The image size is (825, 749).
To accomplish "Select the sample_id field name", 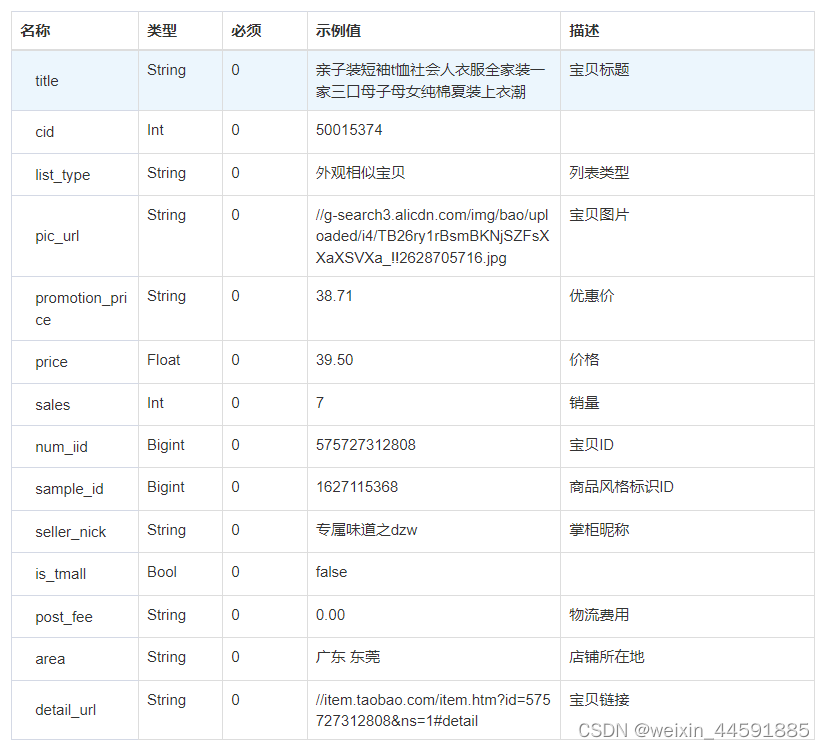I will click(69, 489).
